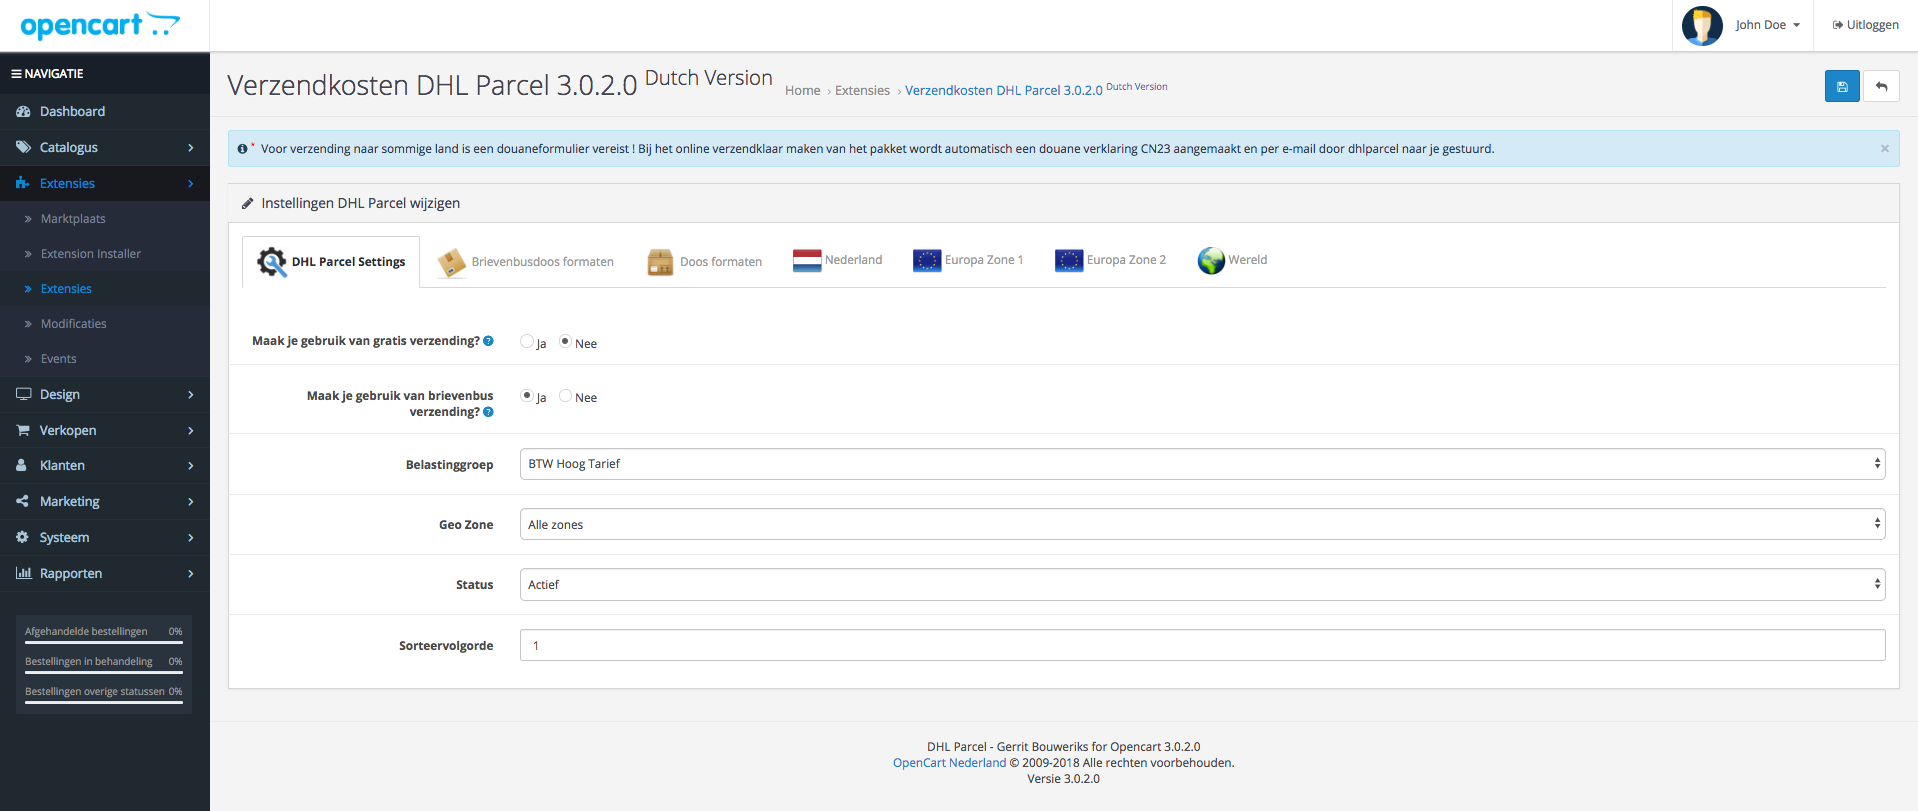This screenshot has width=1918, height=811.
Task: Open the John Doe user menu
Action: [1767, 25]
